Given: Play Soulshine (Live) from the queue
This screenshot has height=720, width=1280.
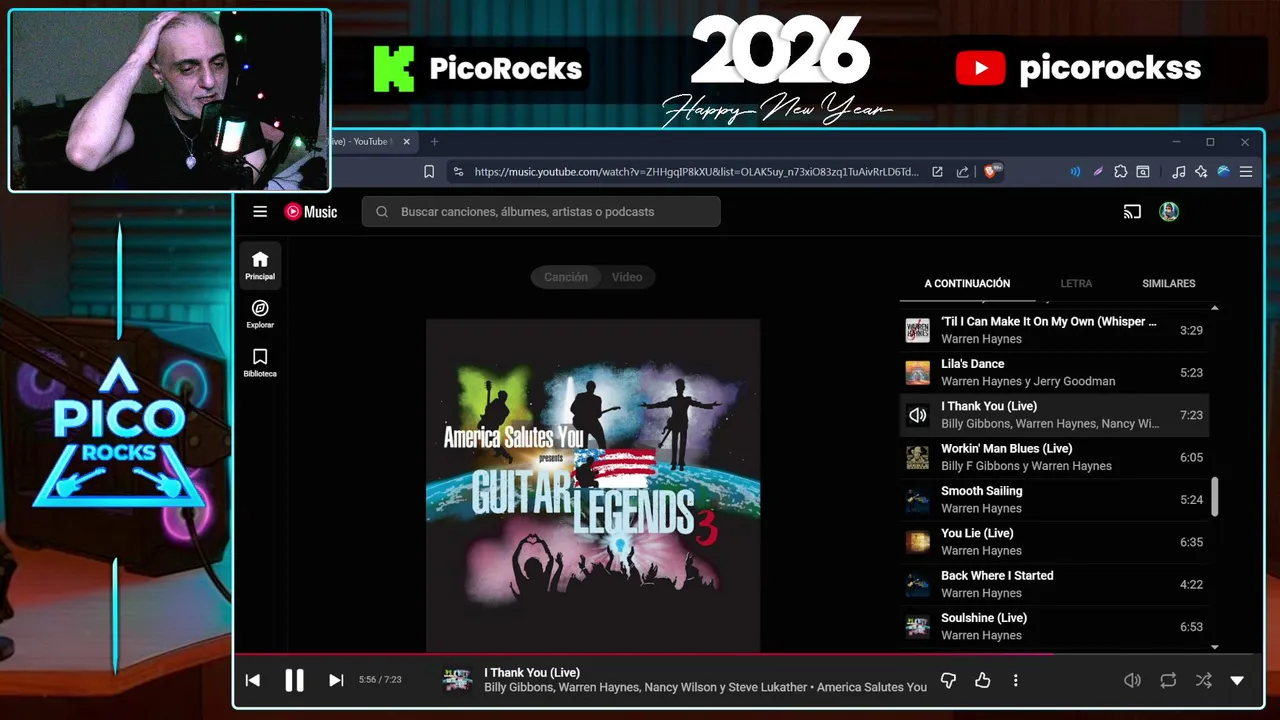Looking at the screenshot, I should pyautogui.click(x=1054, y=626).
